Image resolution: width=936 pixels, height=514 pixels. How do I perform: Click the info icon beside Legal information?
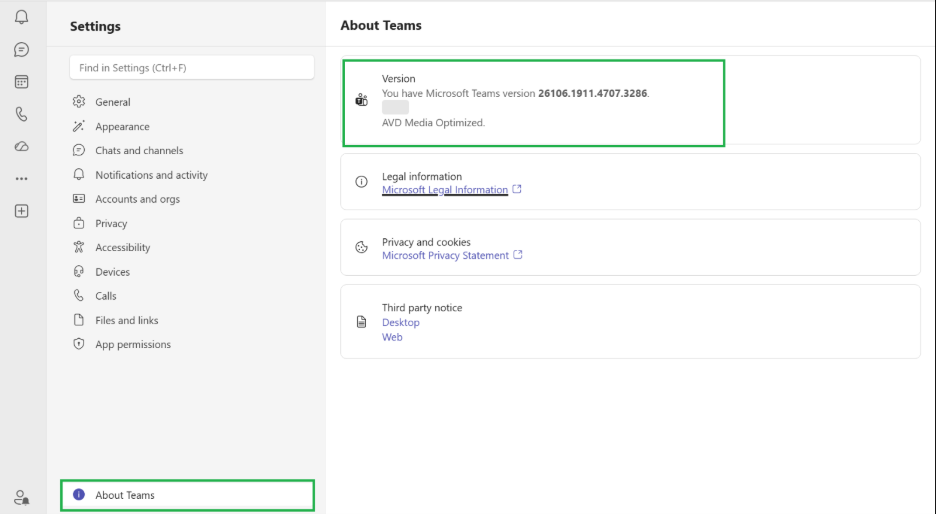click(362, 182)
